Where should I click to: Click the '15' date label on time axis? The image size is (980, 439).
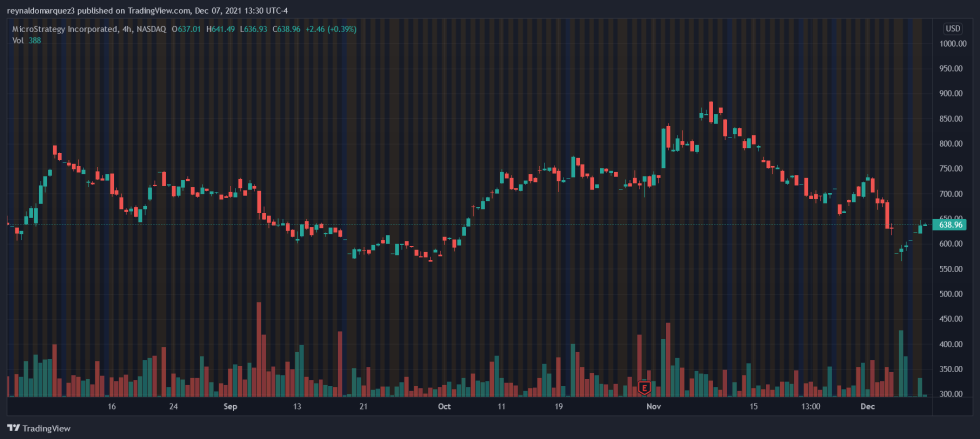click(x=754, y=407)
